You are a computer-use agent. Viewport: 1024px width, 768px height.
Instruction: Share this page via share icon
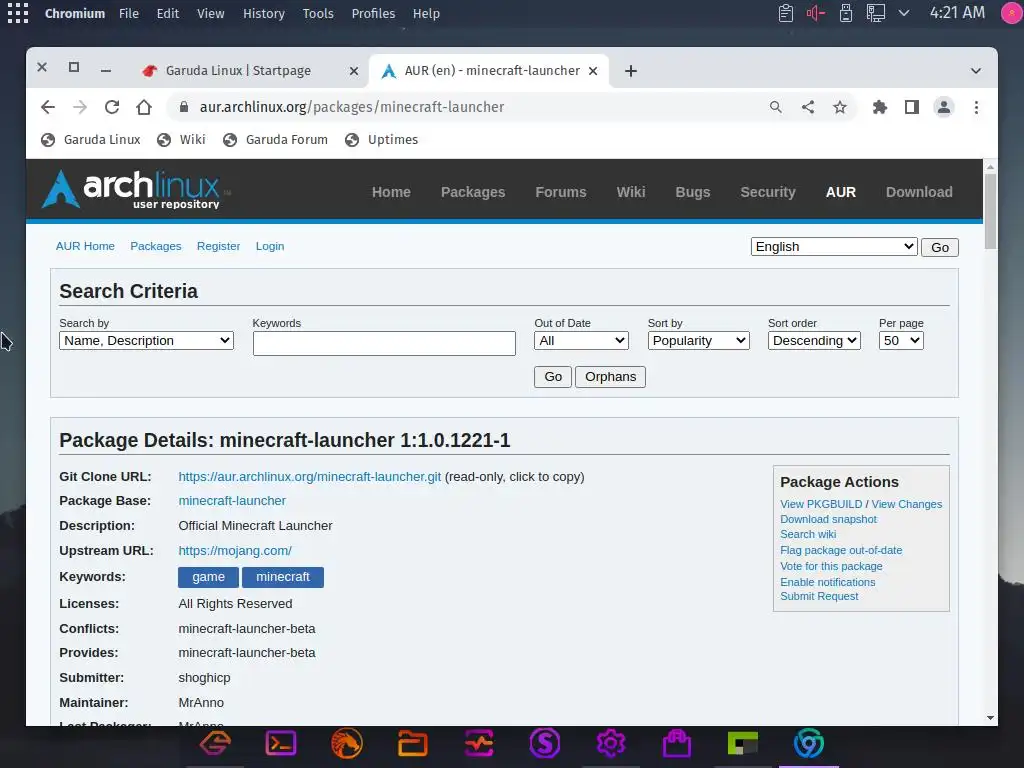coord(808,107)
